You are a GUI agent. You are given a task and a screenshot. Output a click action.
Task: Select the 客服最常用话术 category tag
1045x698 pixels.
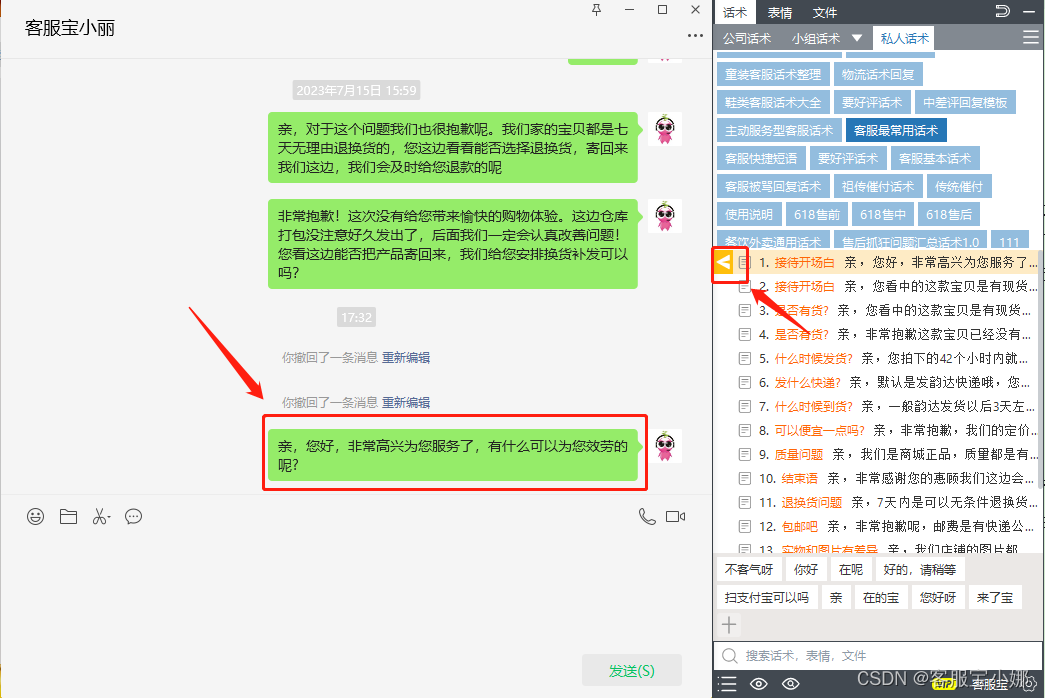pyautogui.click(x=896, y=131)
